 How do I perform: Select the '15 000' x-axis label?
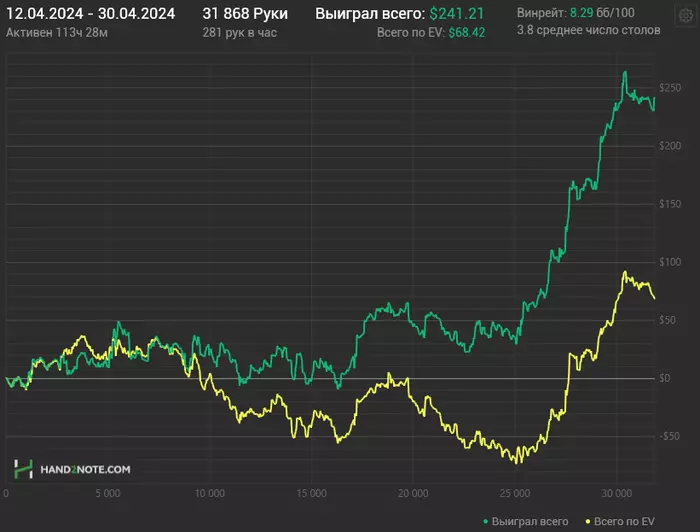pyautogui.click(x=311, y=493)
